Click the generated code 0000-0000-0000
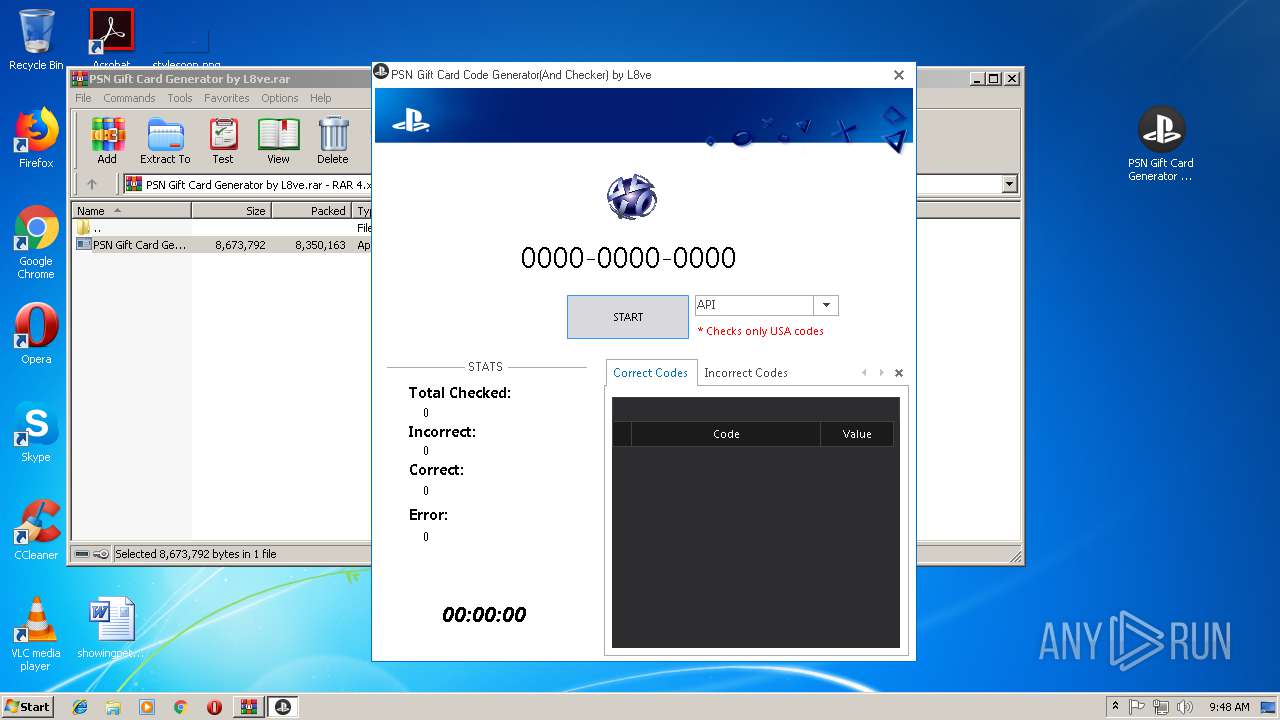 click(628, 258)
